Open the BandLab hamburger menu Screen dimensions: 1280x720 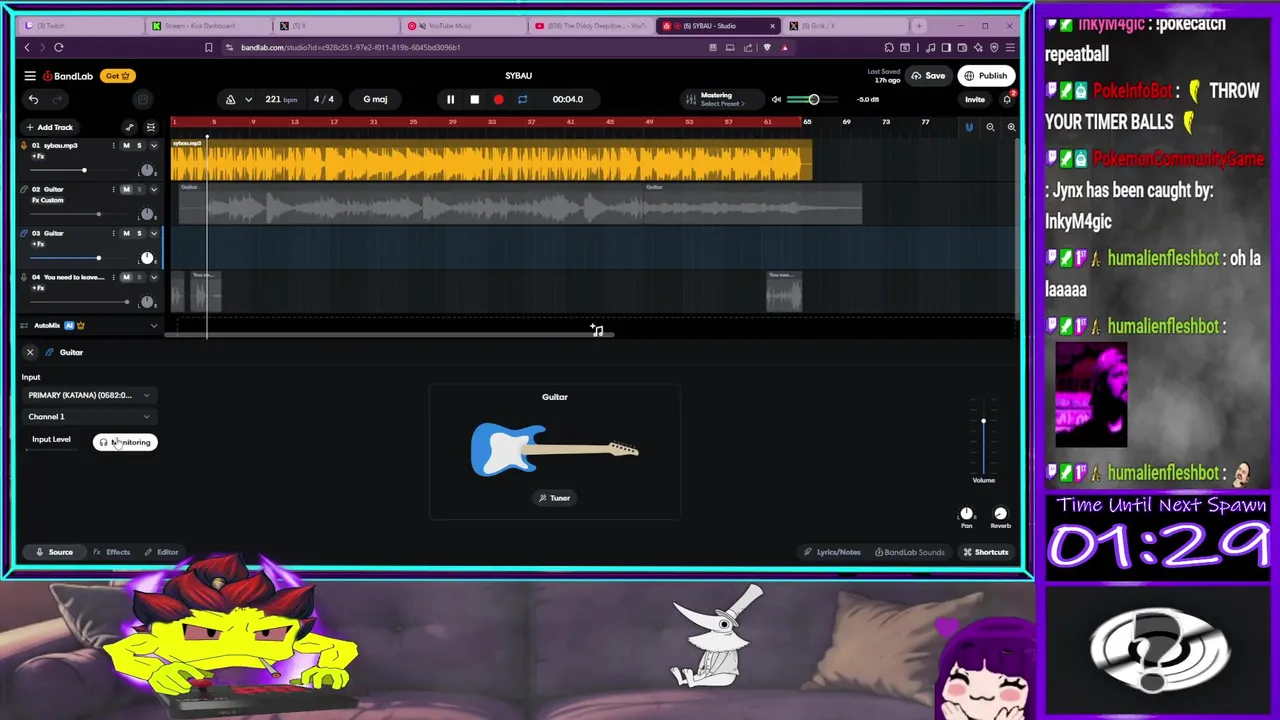[30, 76]
